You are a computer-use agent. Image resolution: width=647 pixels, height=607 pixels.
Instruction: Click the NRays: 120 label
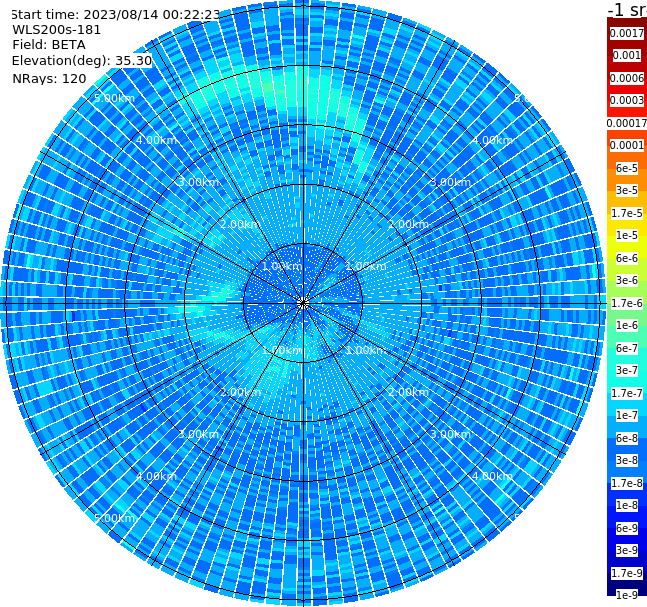[x=49, y=78]
